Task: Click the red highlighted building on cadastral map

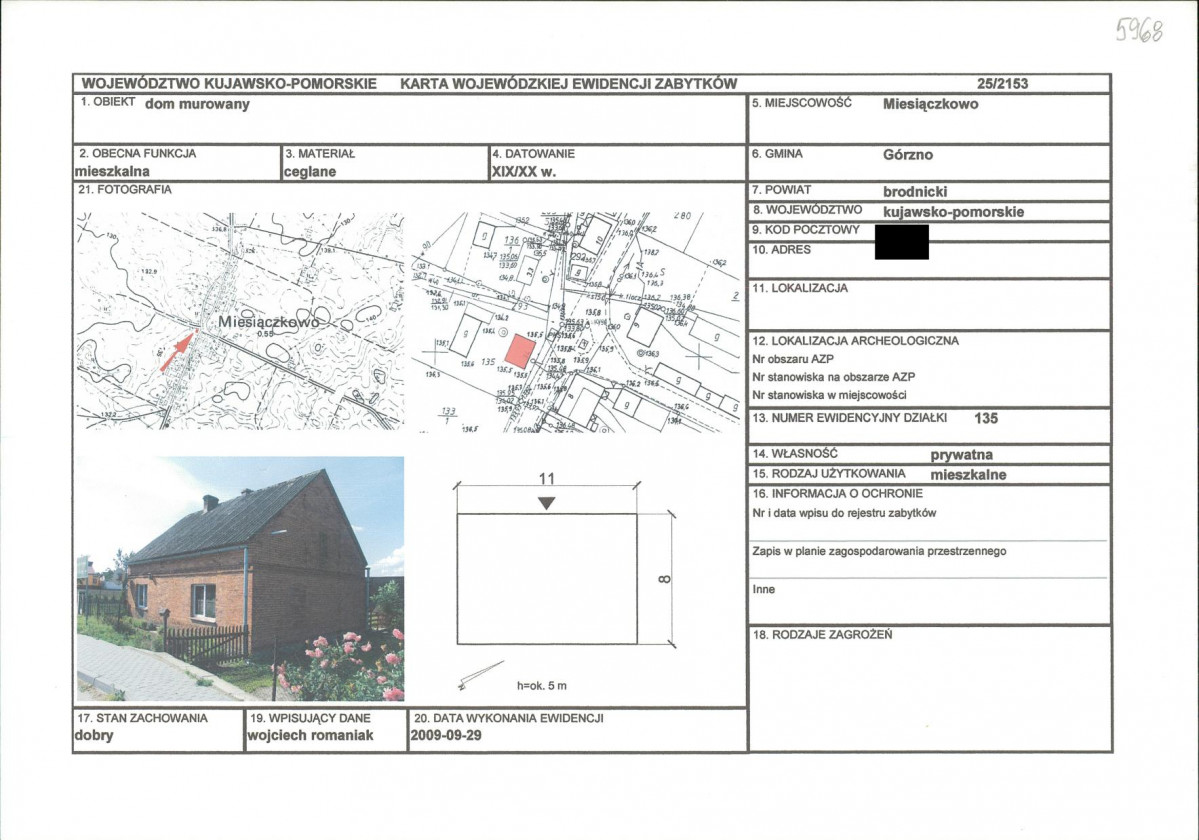Action: pyautogui.click(x=520, y=352)
